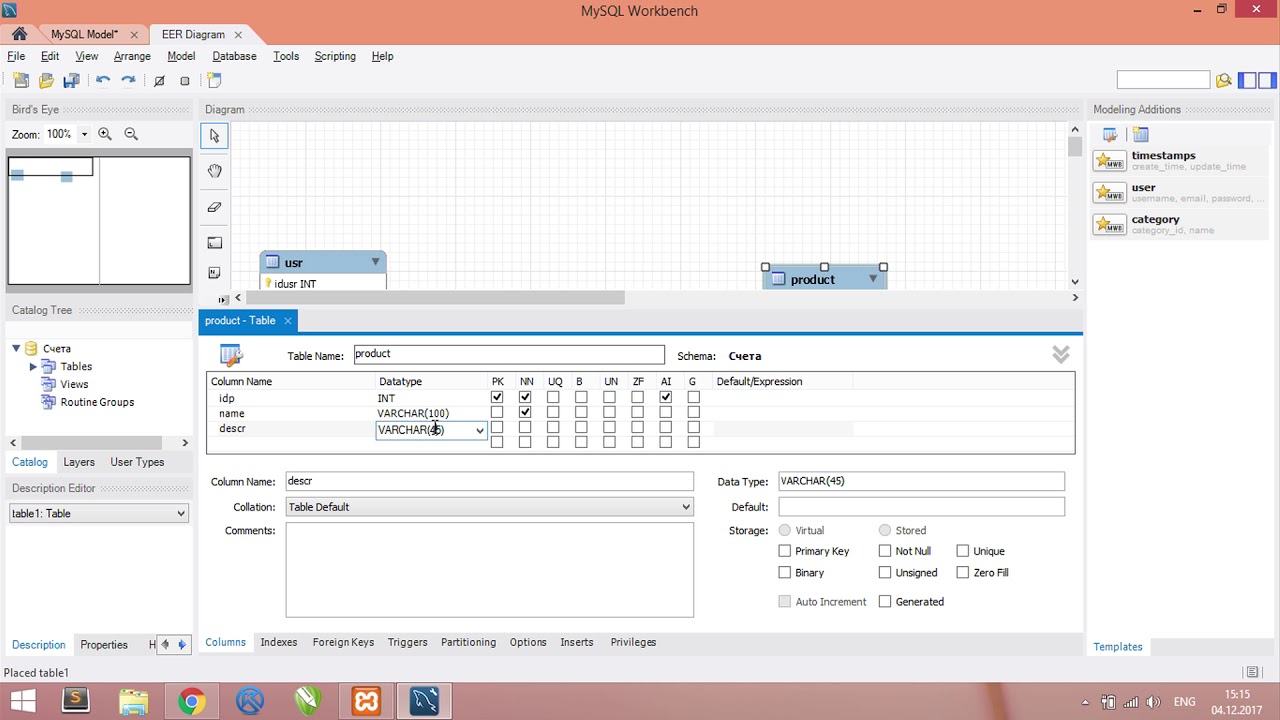Click the Table Name input field
The width and height of the screenshot is (1280, 720).
[x=509, y=355]
